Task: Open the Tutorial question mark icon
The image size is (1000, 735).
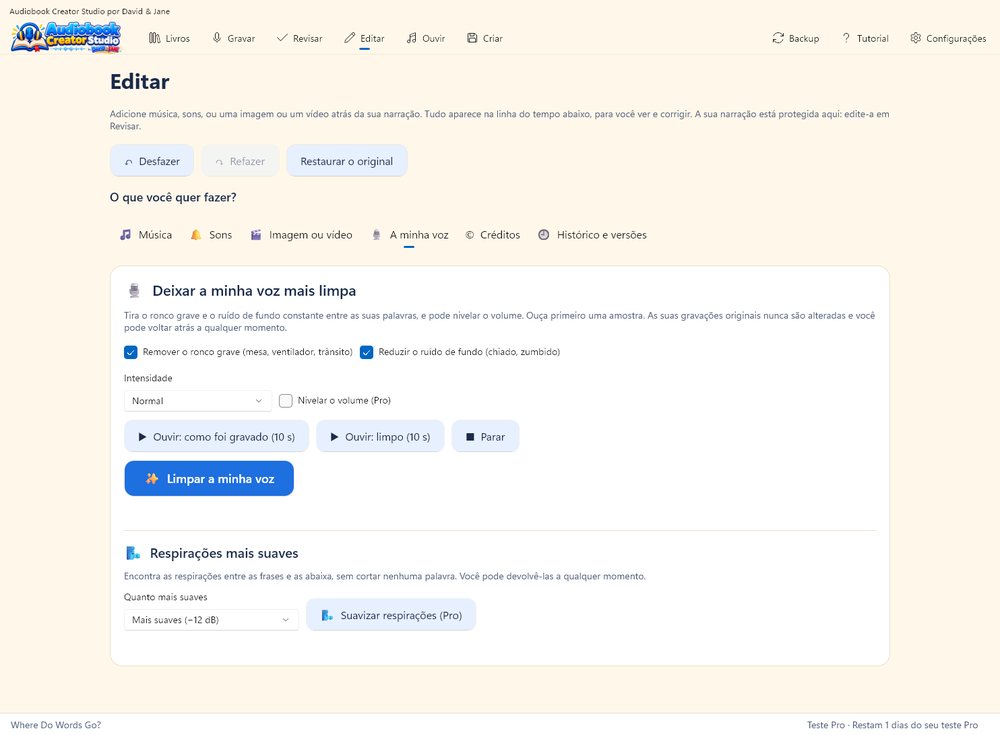Action: click(846, 38)
